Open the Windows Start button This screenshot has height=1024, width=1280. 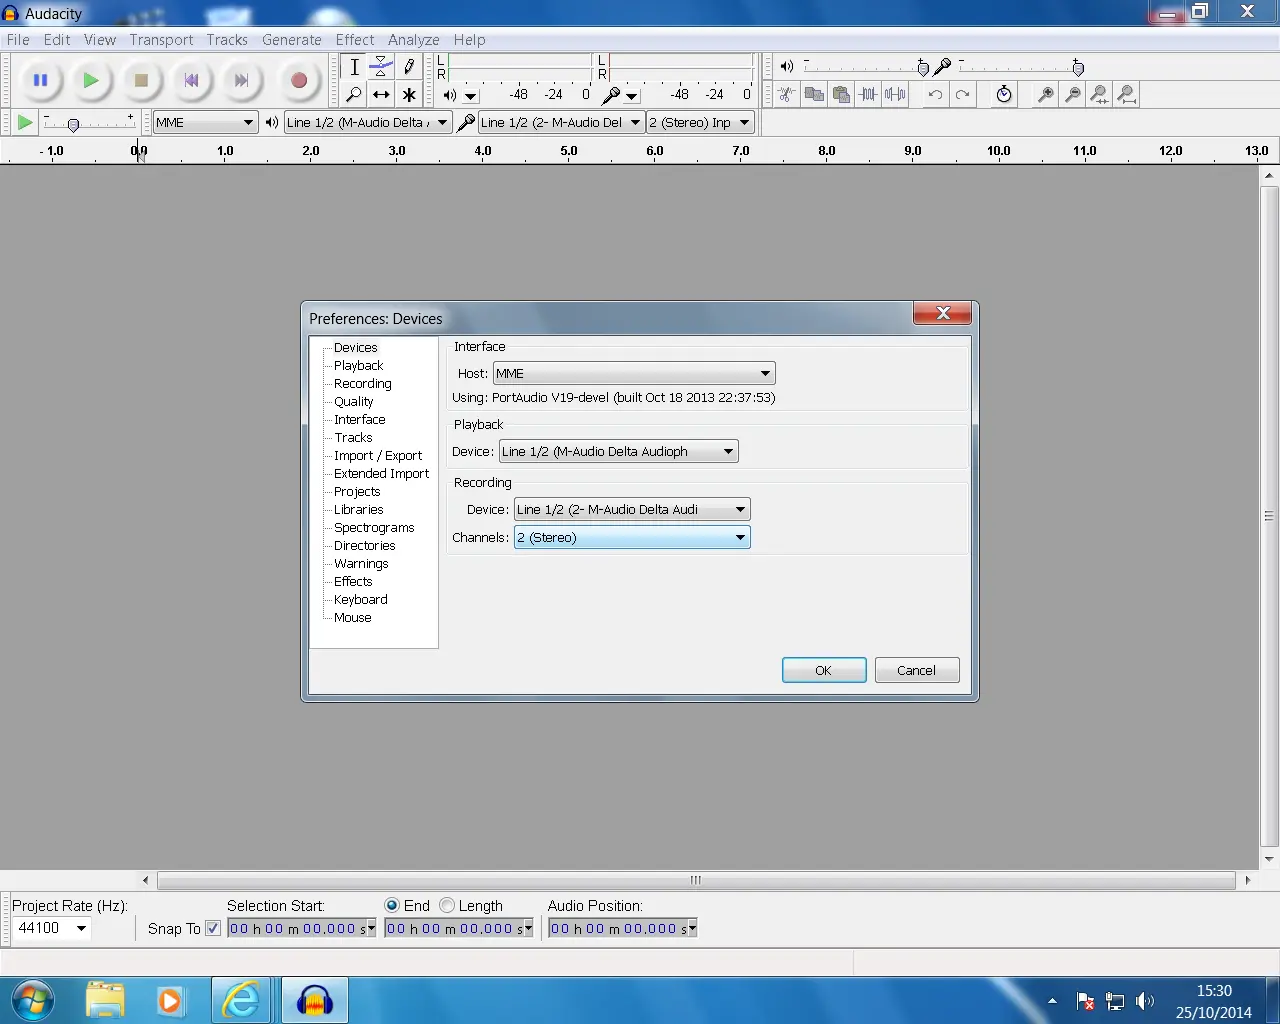tap(33, 1000)
